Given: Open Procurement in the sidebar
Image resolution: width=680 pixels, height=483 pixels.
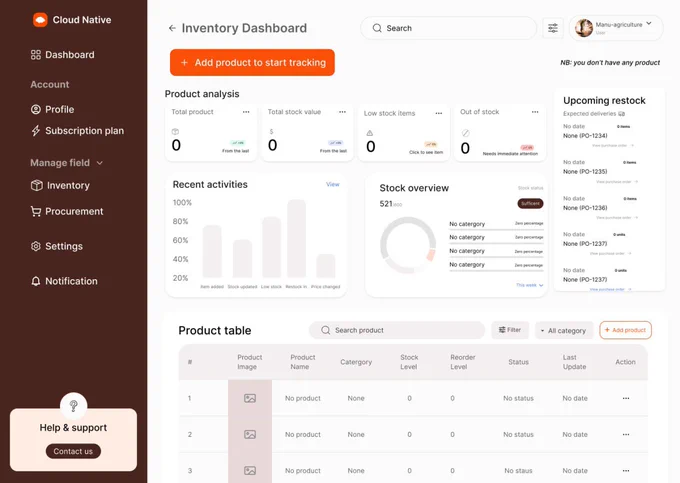Looking at the screenshot, I should [67, 211].
